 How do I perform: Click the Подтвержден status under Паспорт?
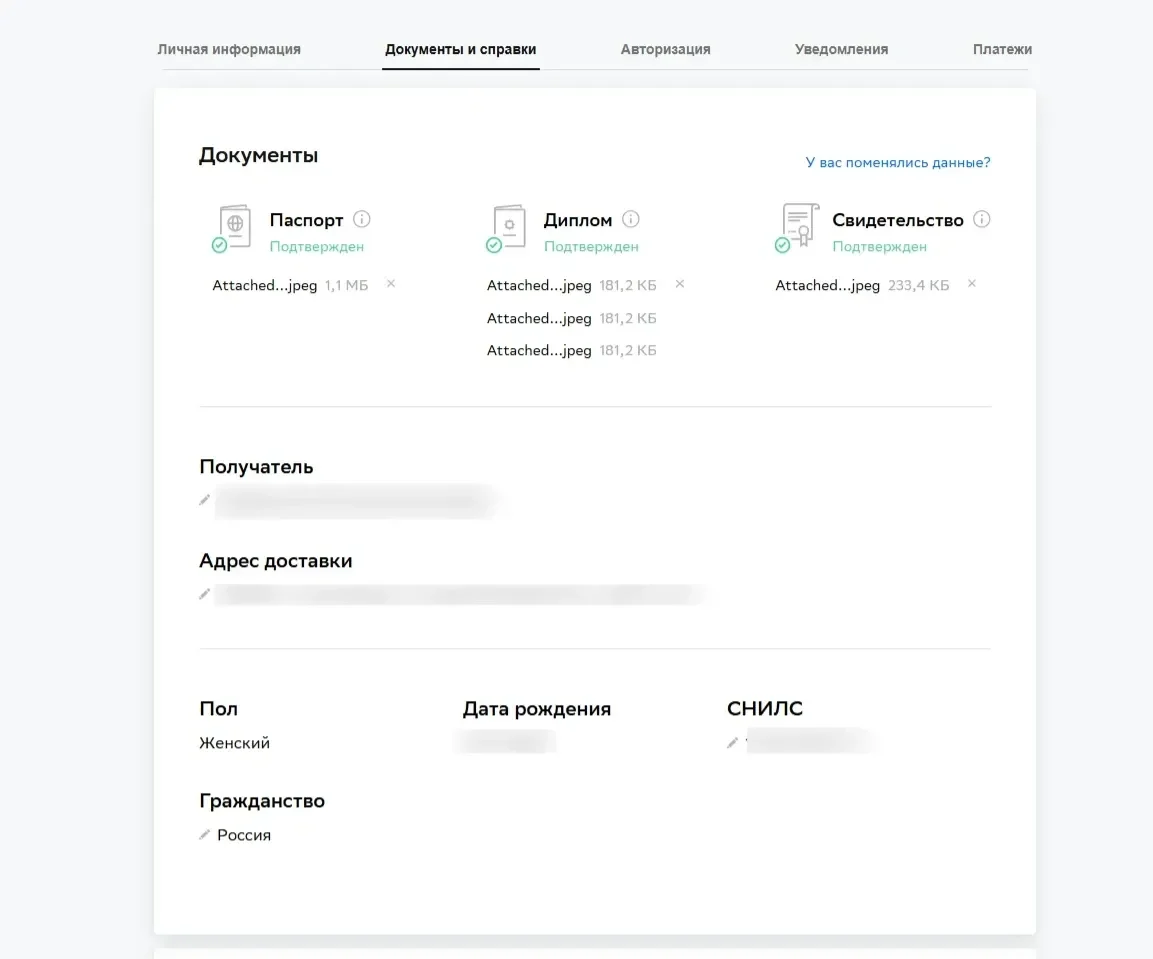tap(316, 247)
